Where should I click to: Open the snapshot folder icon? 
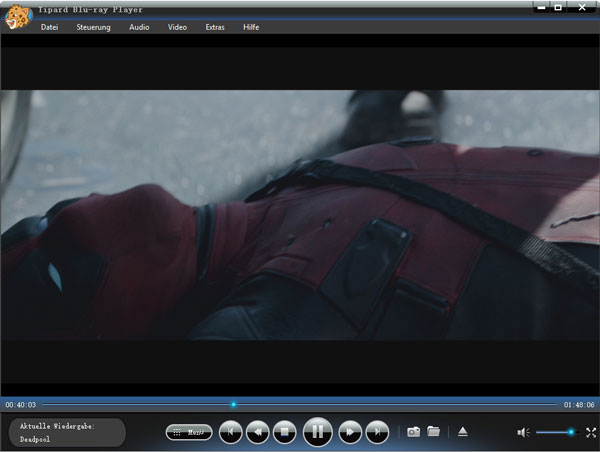click(434, 431)
